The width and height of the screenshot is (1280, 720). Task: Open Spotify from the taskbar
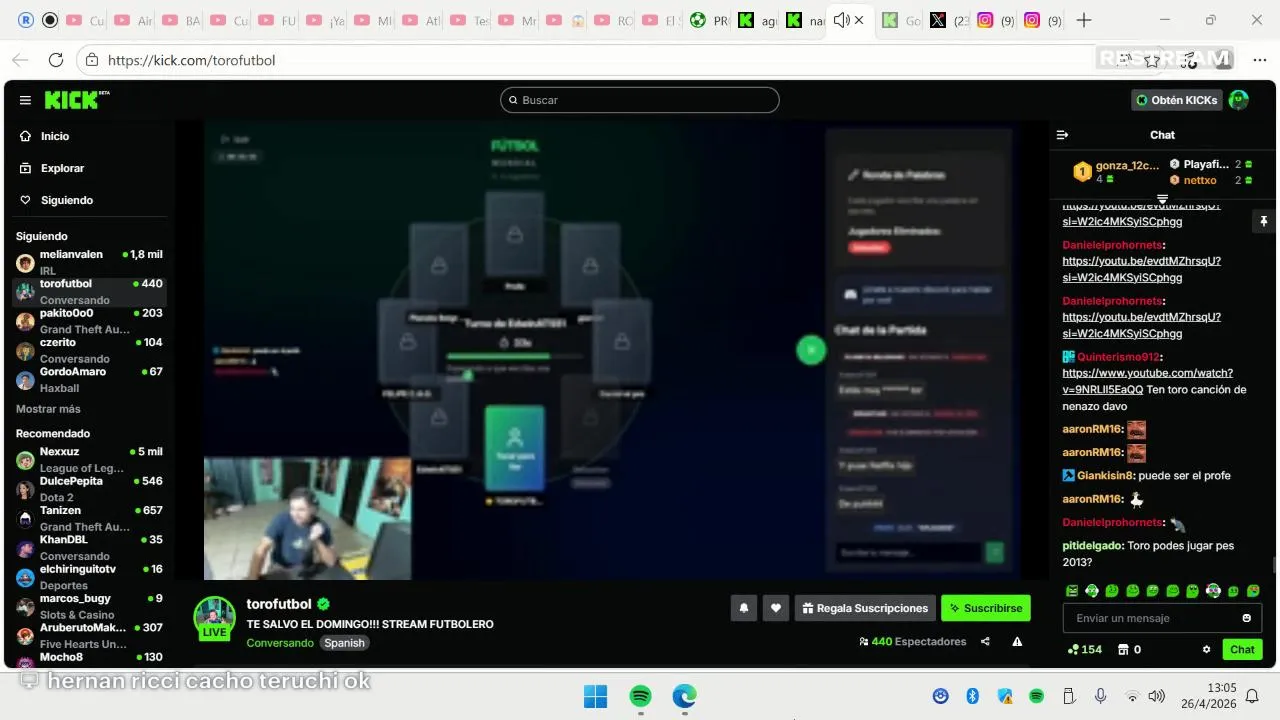640,696
